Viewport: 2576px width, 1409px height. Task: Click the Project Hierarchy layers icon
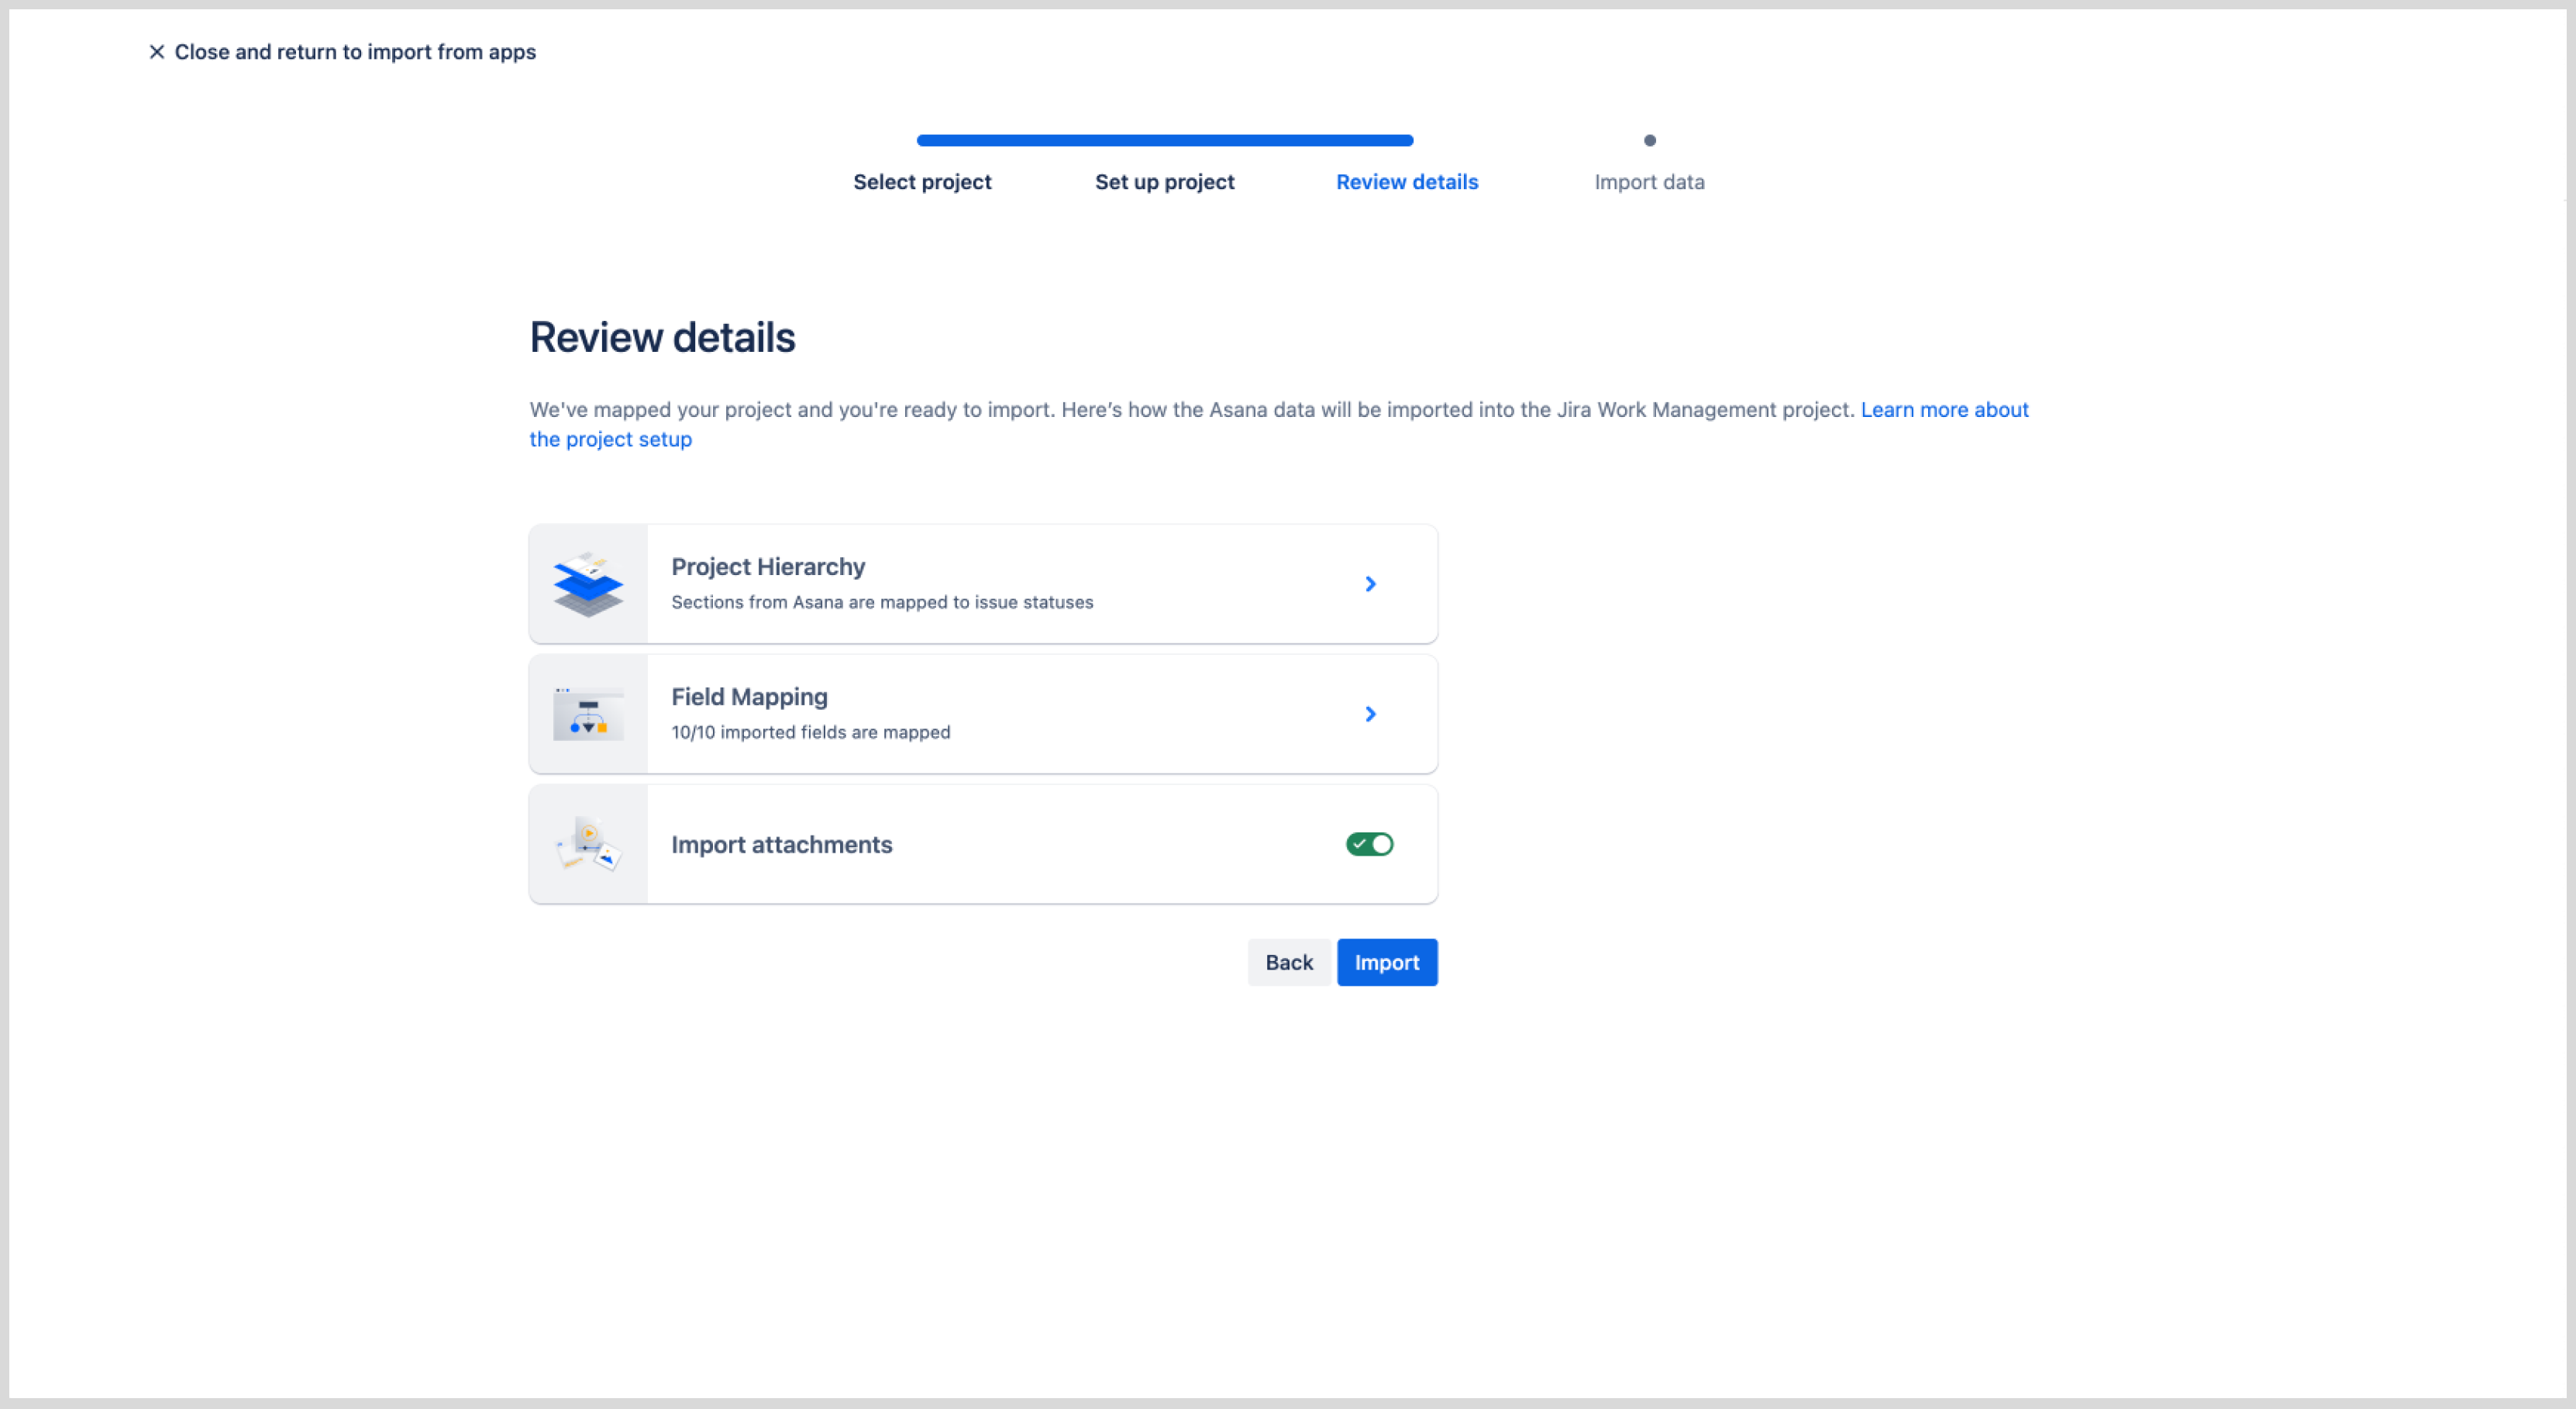588,584
